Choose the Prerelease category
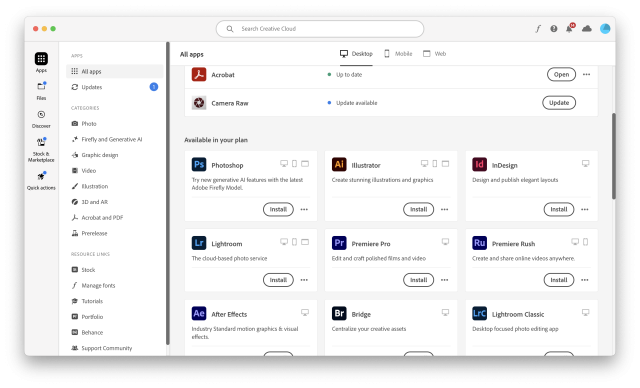The width and height of the screenshot is (640, 388). click(x=89, y=233)
